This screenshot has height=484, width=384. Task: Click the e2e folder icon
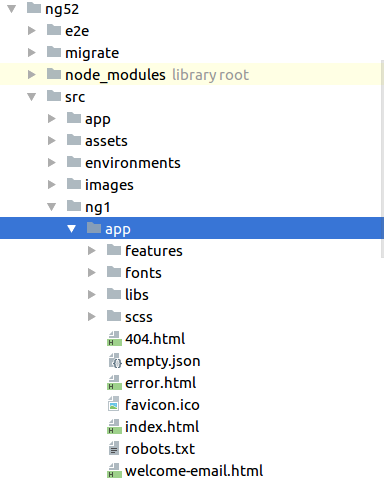point(54,30)
